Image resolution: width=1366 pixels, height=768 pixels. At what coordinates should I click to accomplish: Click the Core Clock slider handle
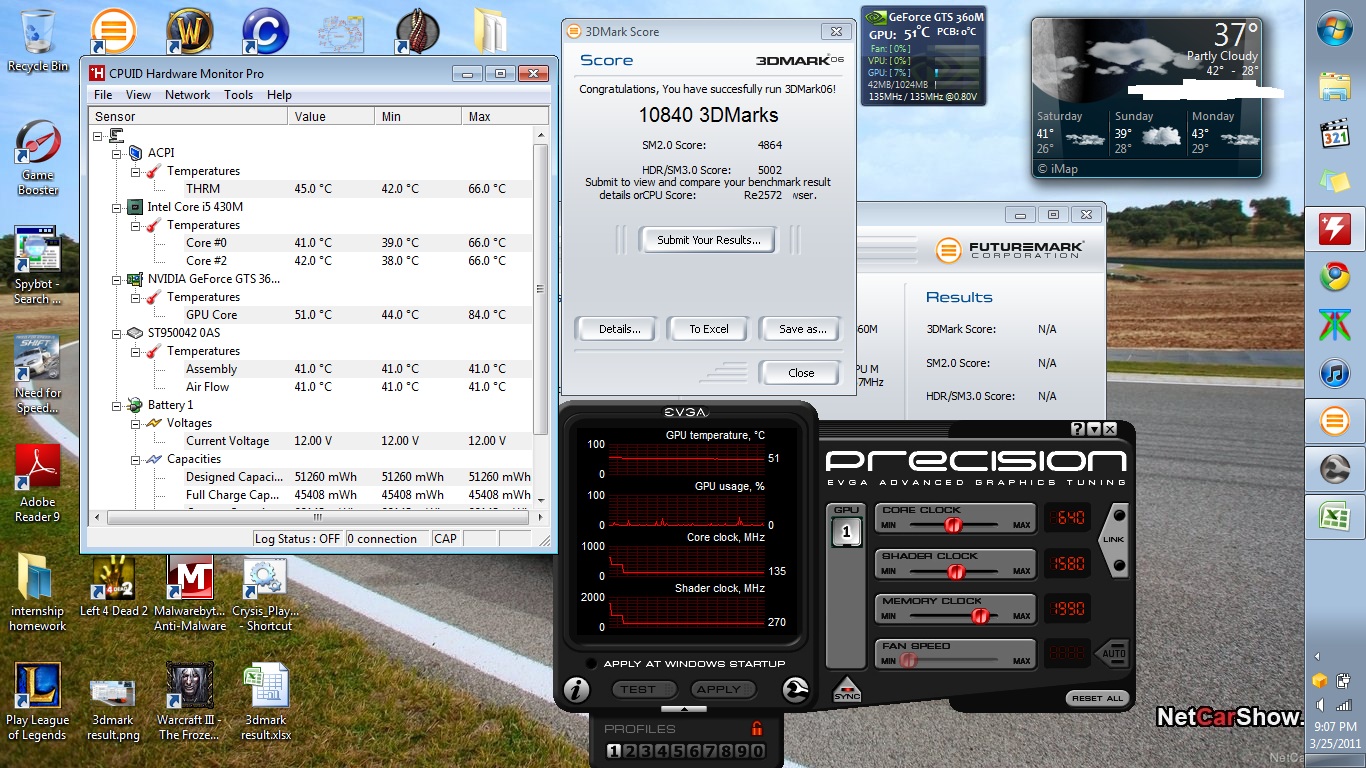pyautogui.click(x=953, y=525)
